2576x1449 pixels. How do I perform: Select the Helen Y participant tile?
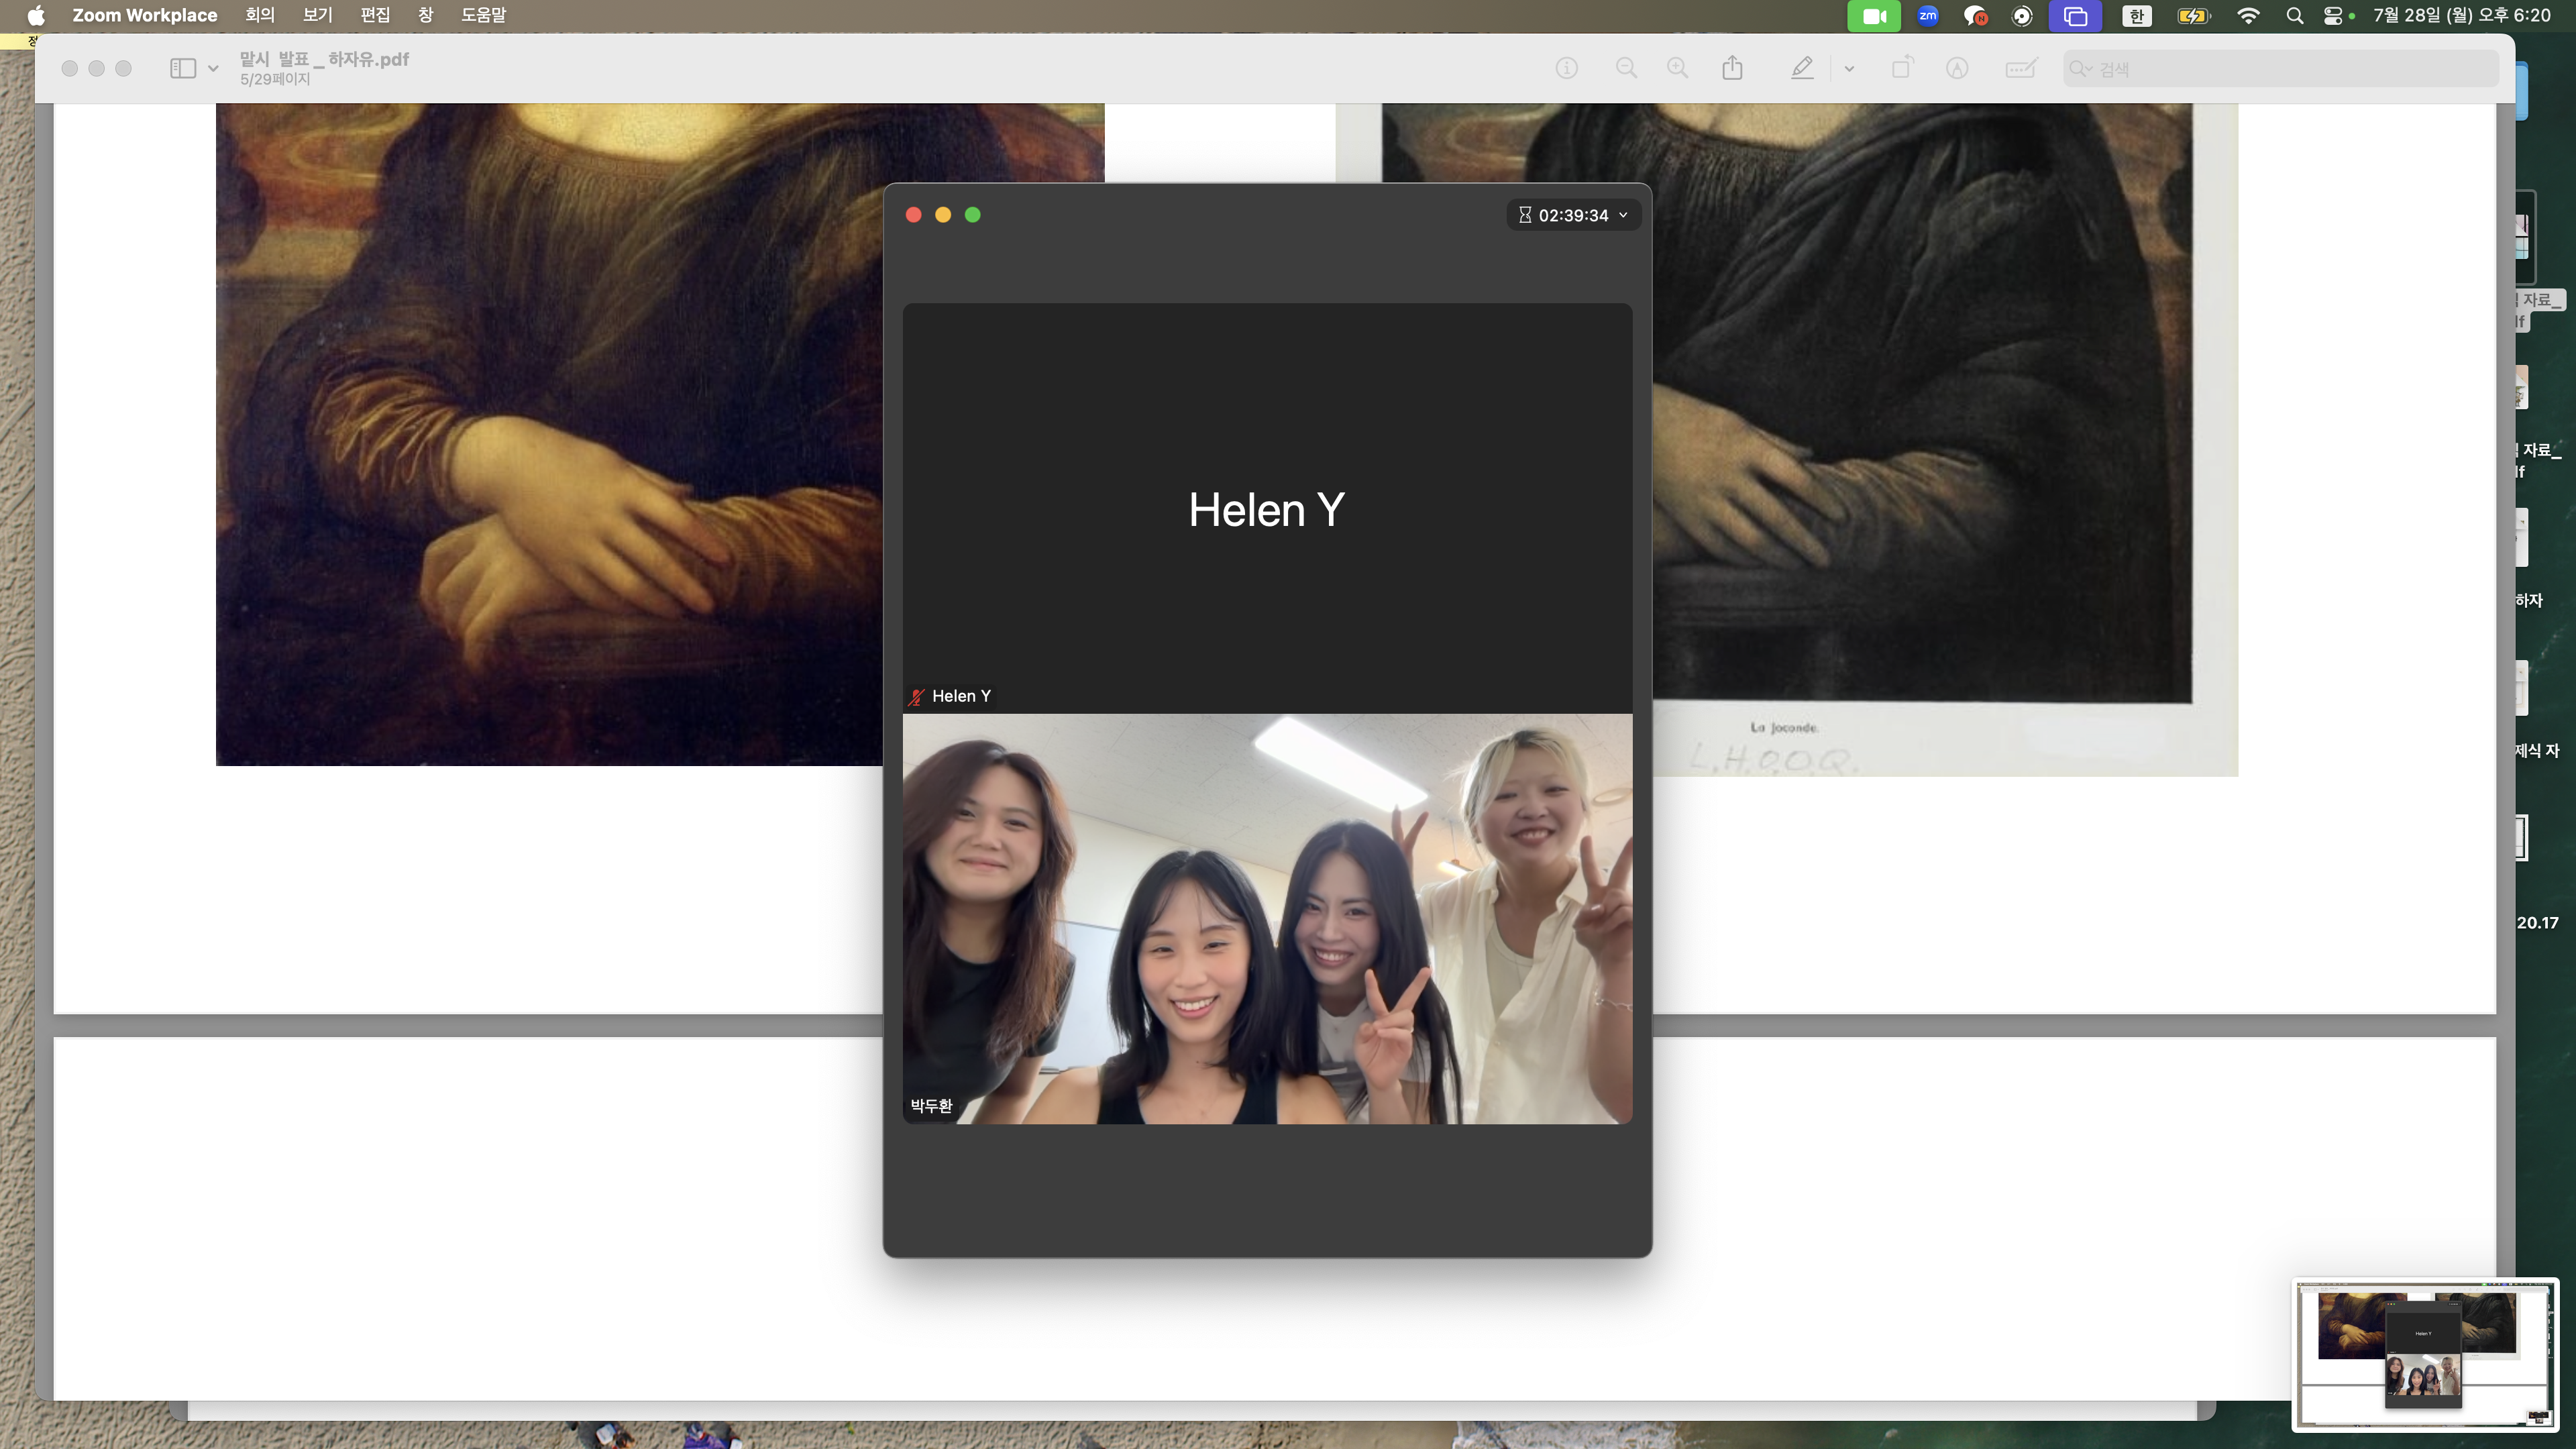[x=1267, y=508]
